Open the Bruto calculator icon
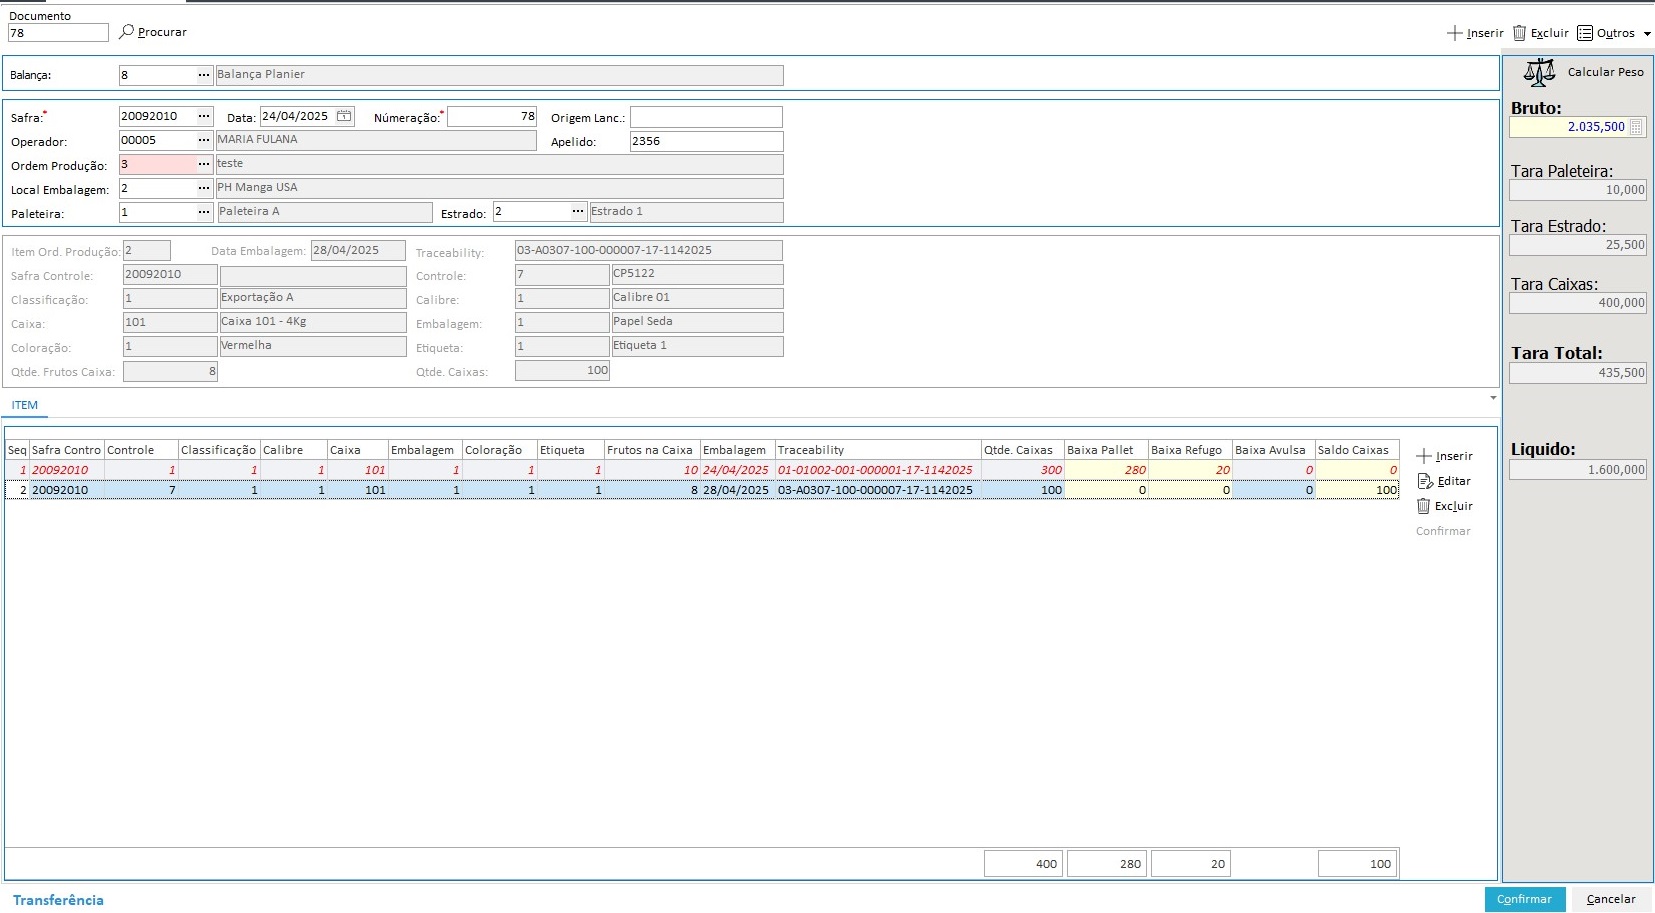The image size is (1655, 913). click(x=1636, y=127)
